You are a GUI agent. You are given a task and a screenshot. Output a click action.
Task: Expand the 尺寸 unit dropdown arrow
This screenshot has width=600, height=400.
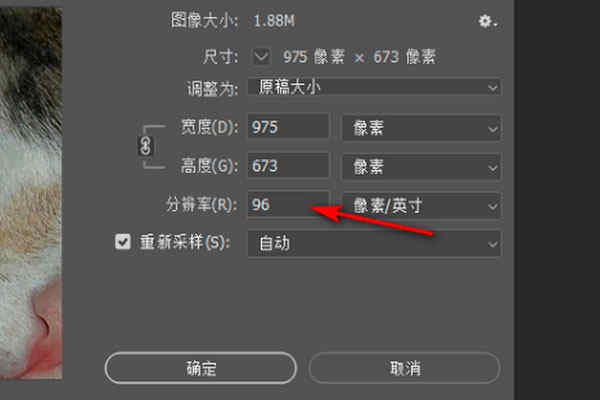pos(261,57)
